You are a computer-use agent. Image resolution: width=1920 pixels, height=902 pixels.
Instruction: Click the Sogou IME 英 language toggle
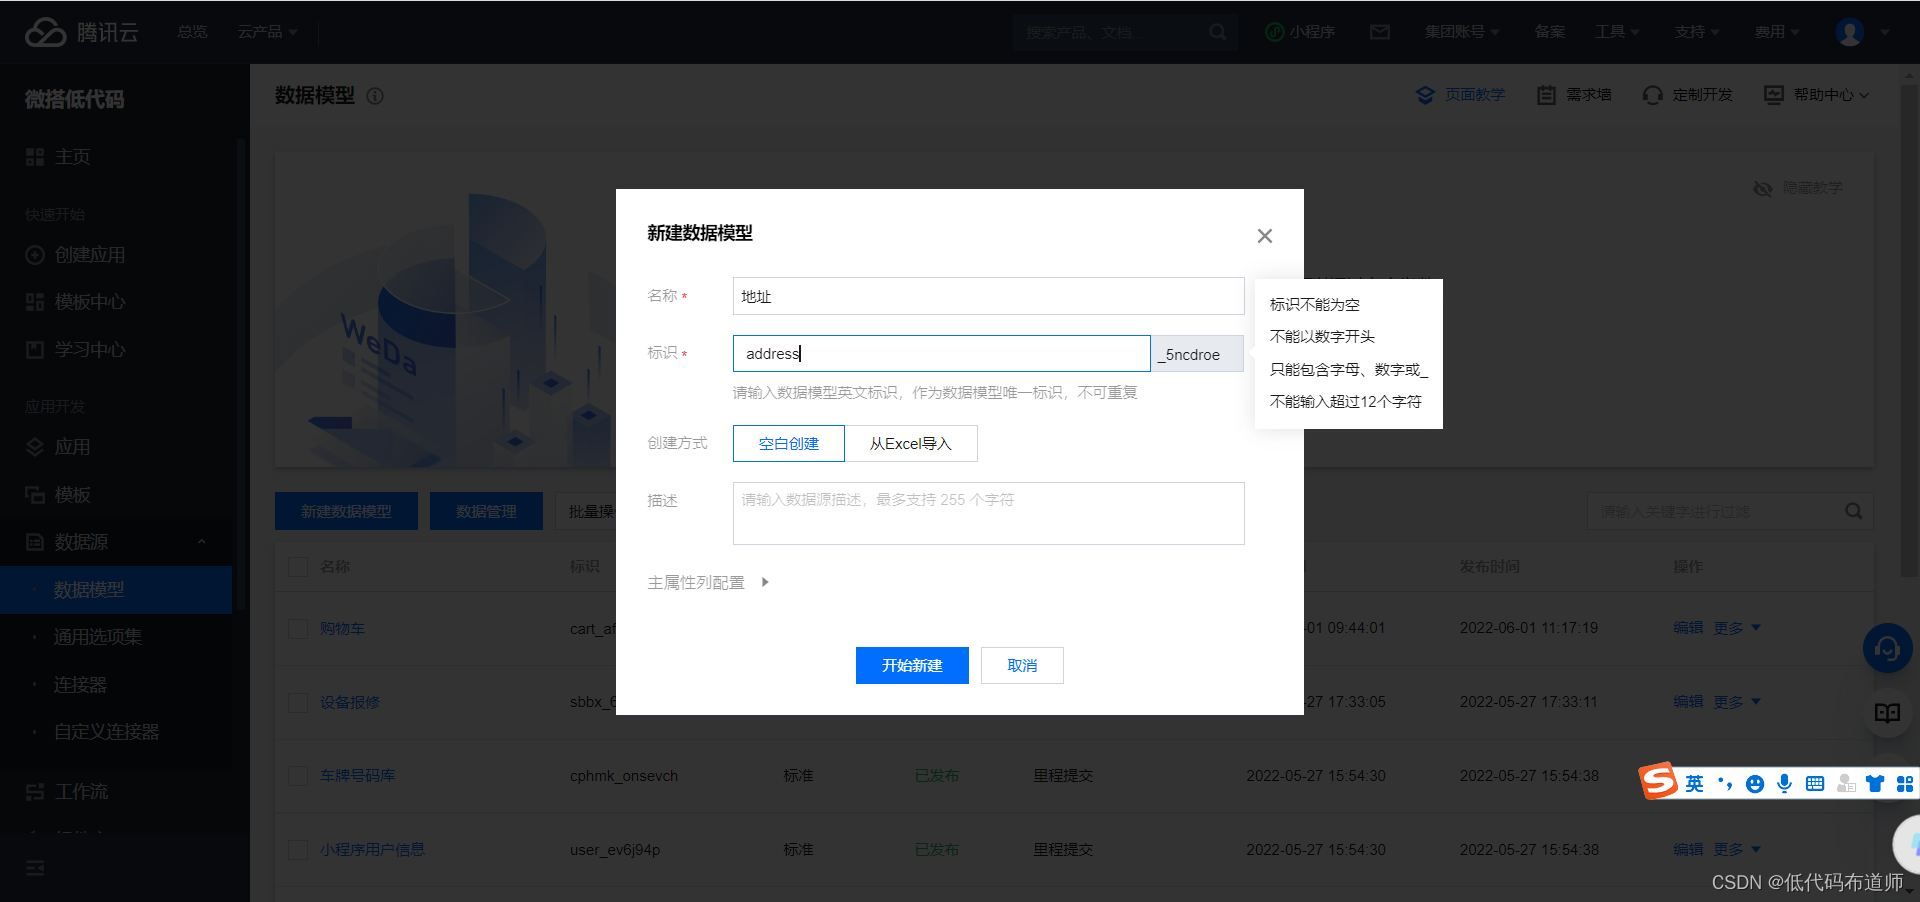pyautogui.click(x=1694, y=784)
